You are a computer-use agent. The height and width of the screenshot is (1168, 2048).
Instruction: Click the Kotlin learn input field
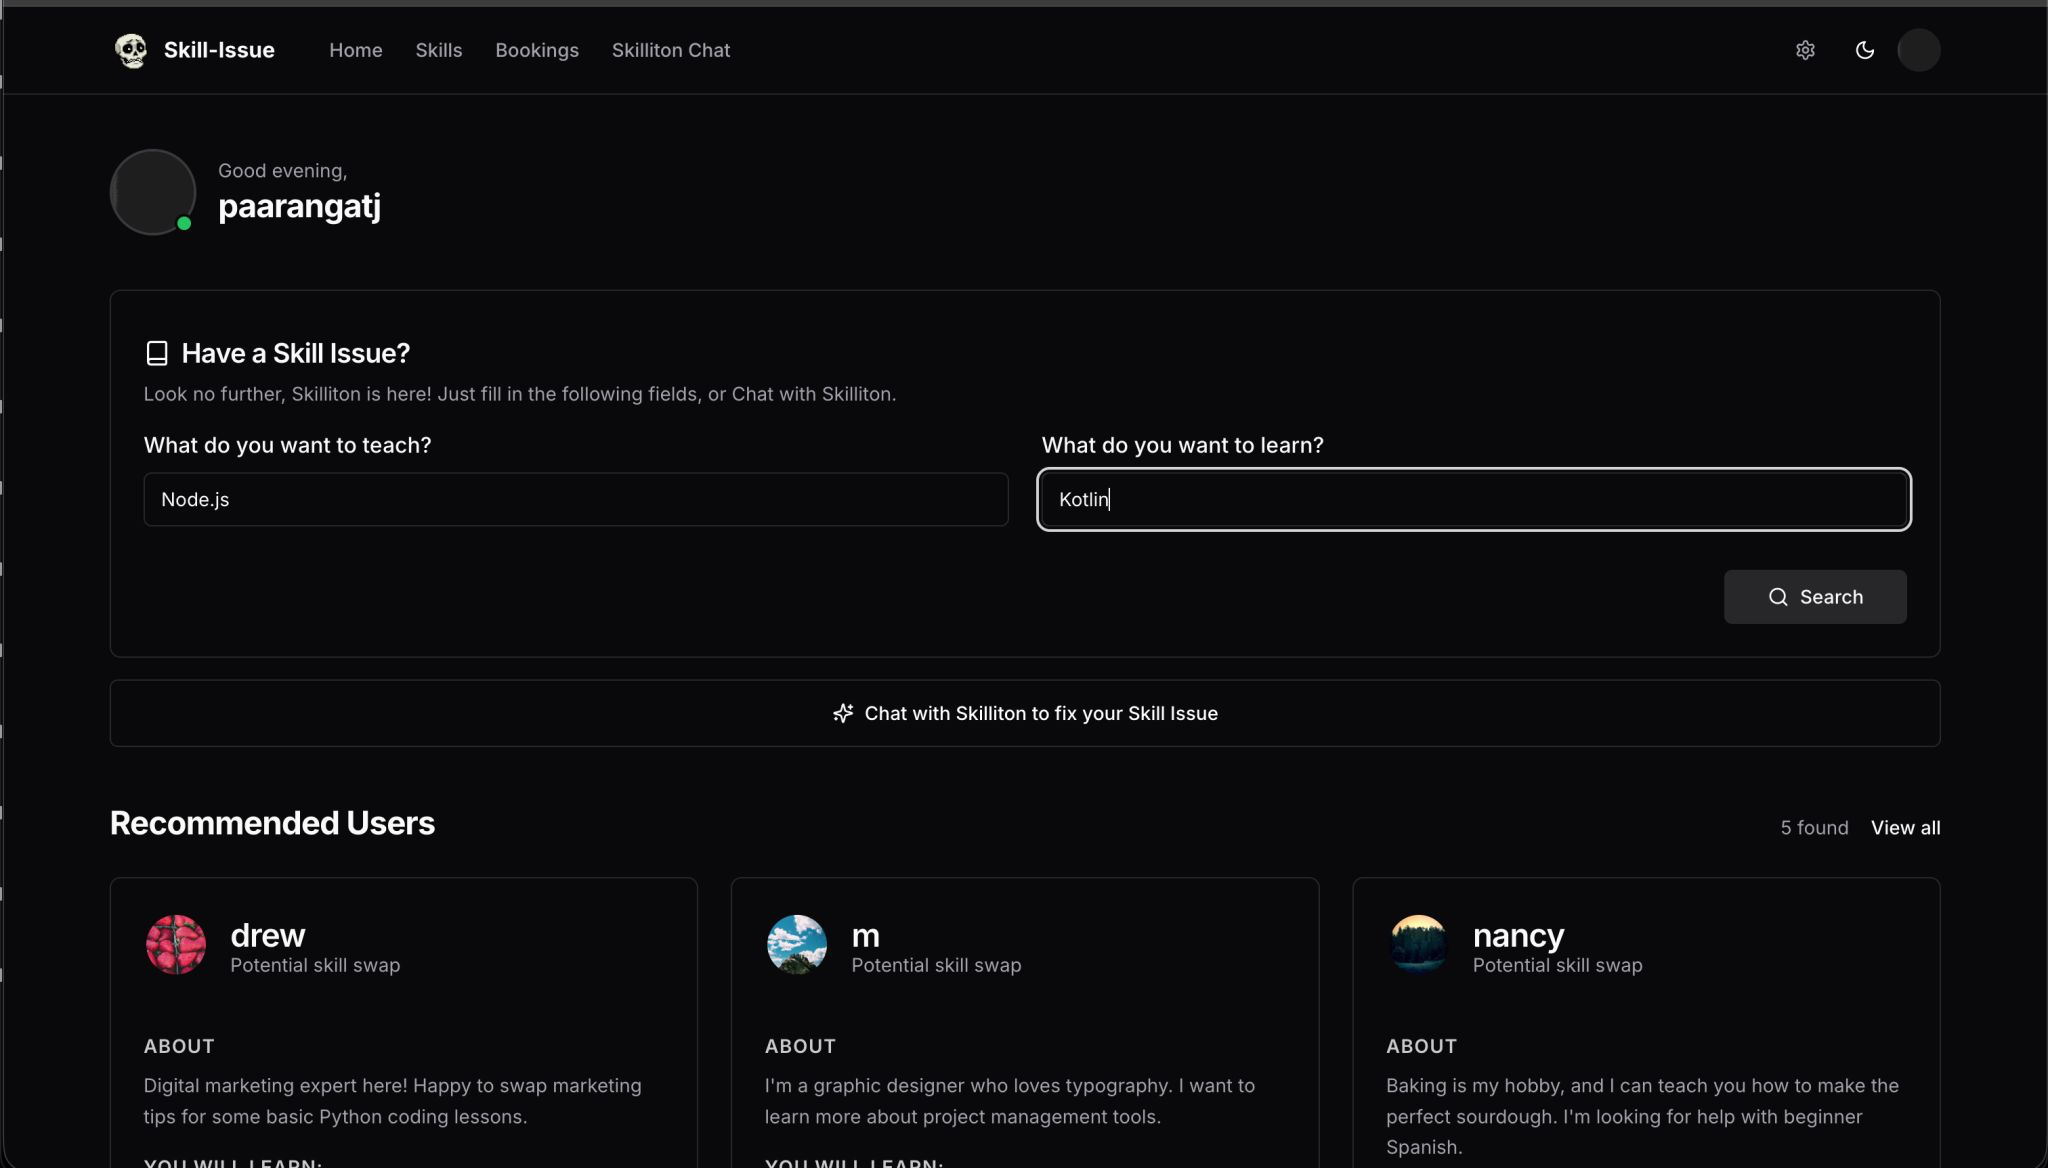point(1472,499)
